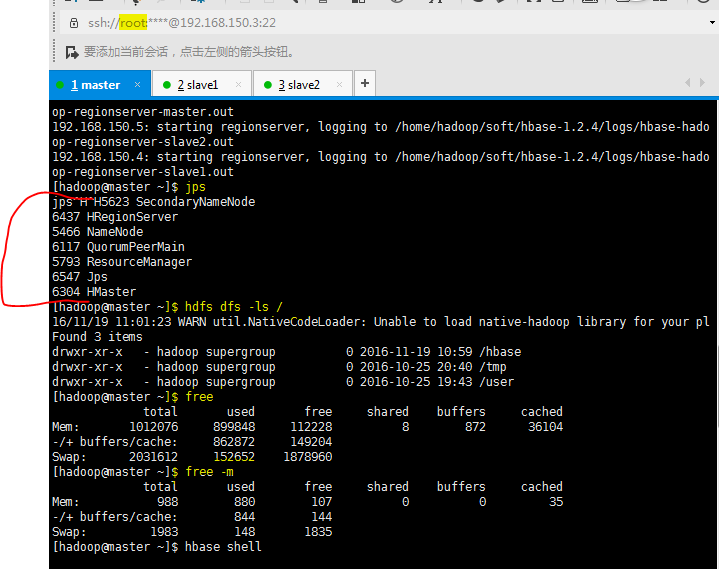Viewport: 719px width, 569px height.
Task: Click the '2016-11-19 10:59' timestamp
Action: click(x=416, y=352)
